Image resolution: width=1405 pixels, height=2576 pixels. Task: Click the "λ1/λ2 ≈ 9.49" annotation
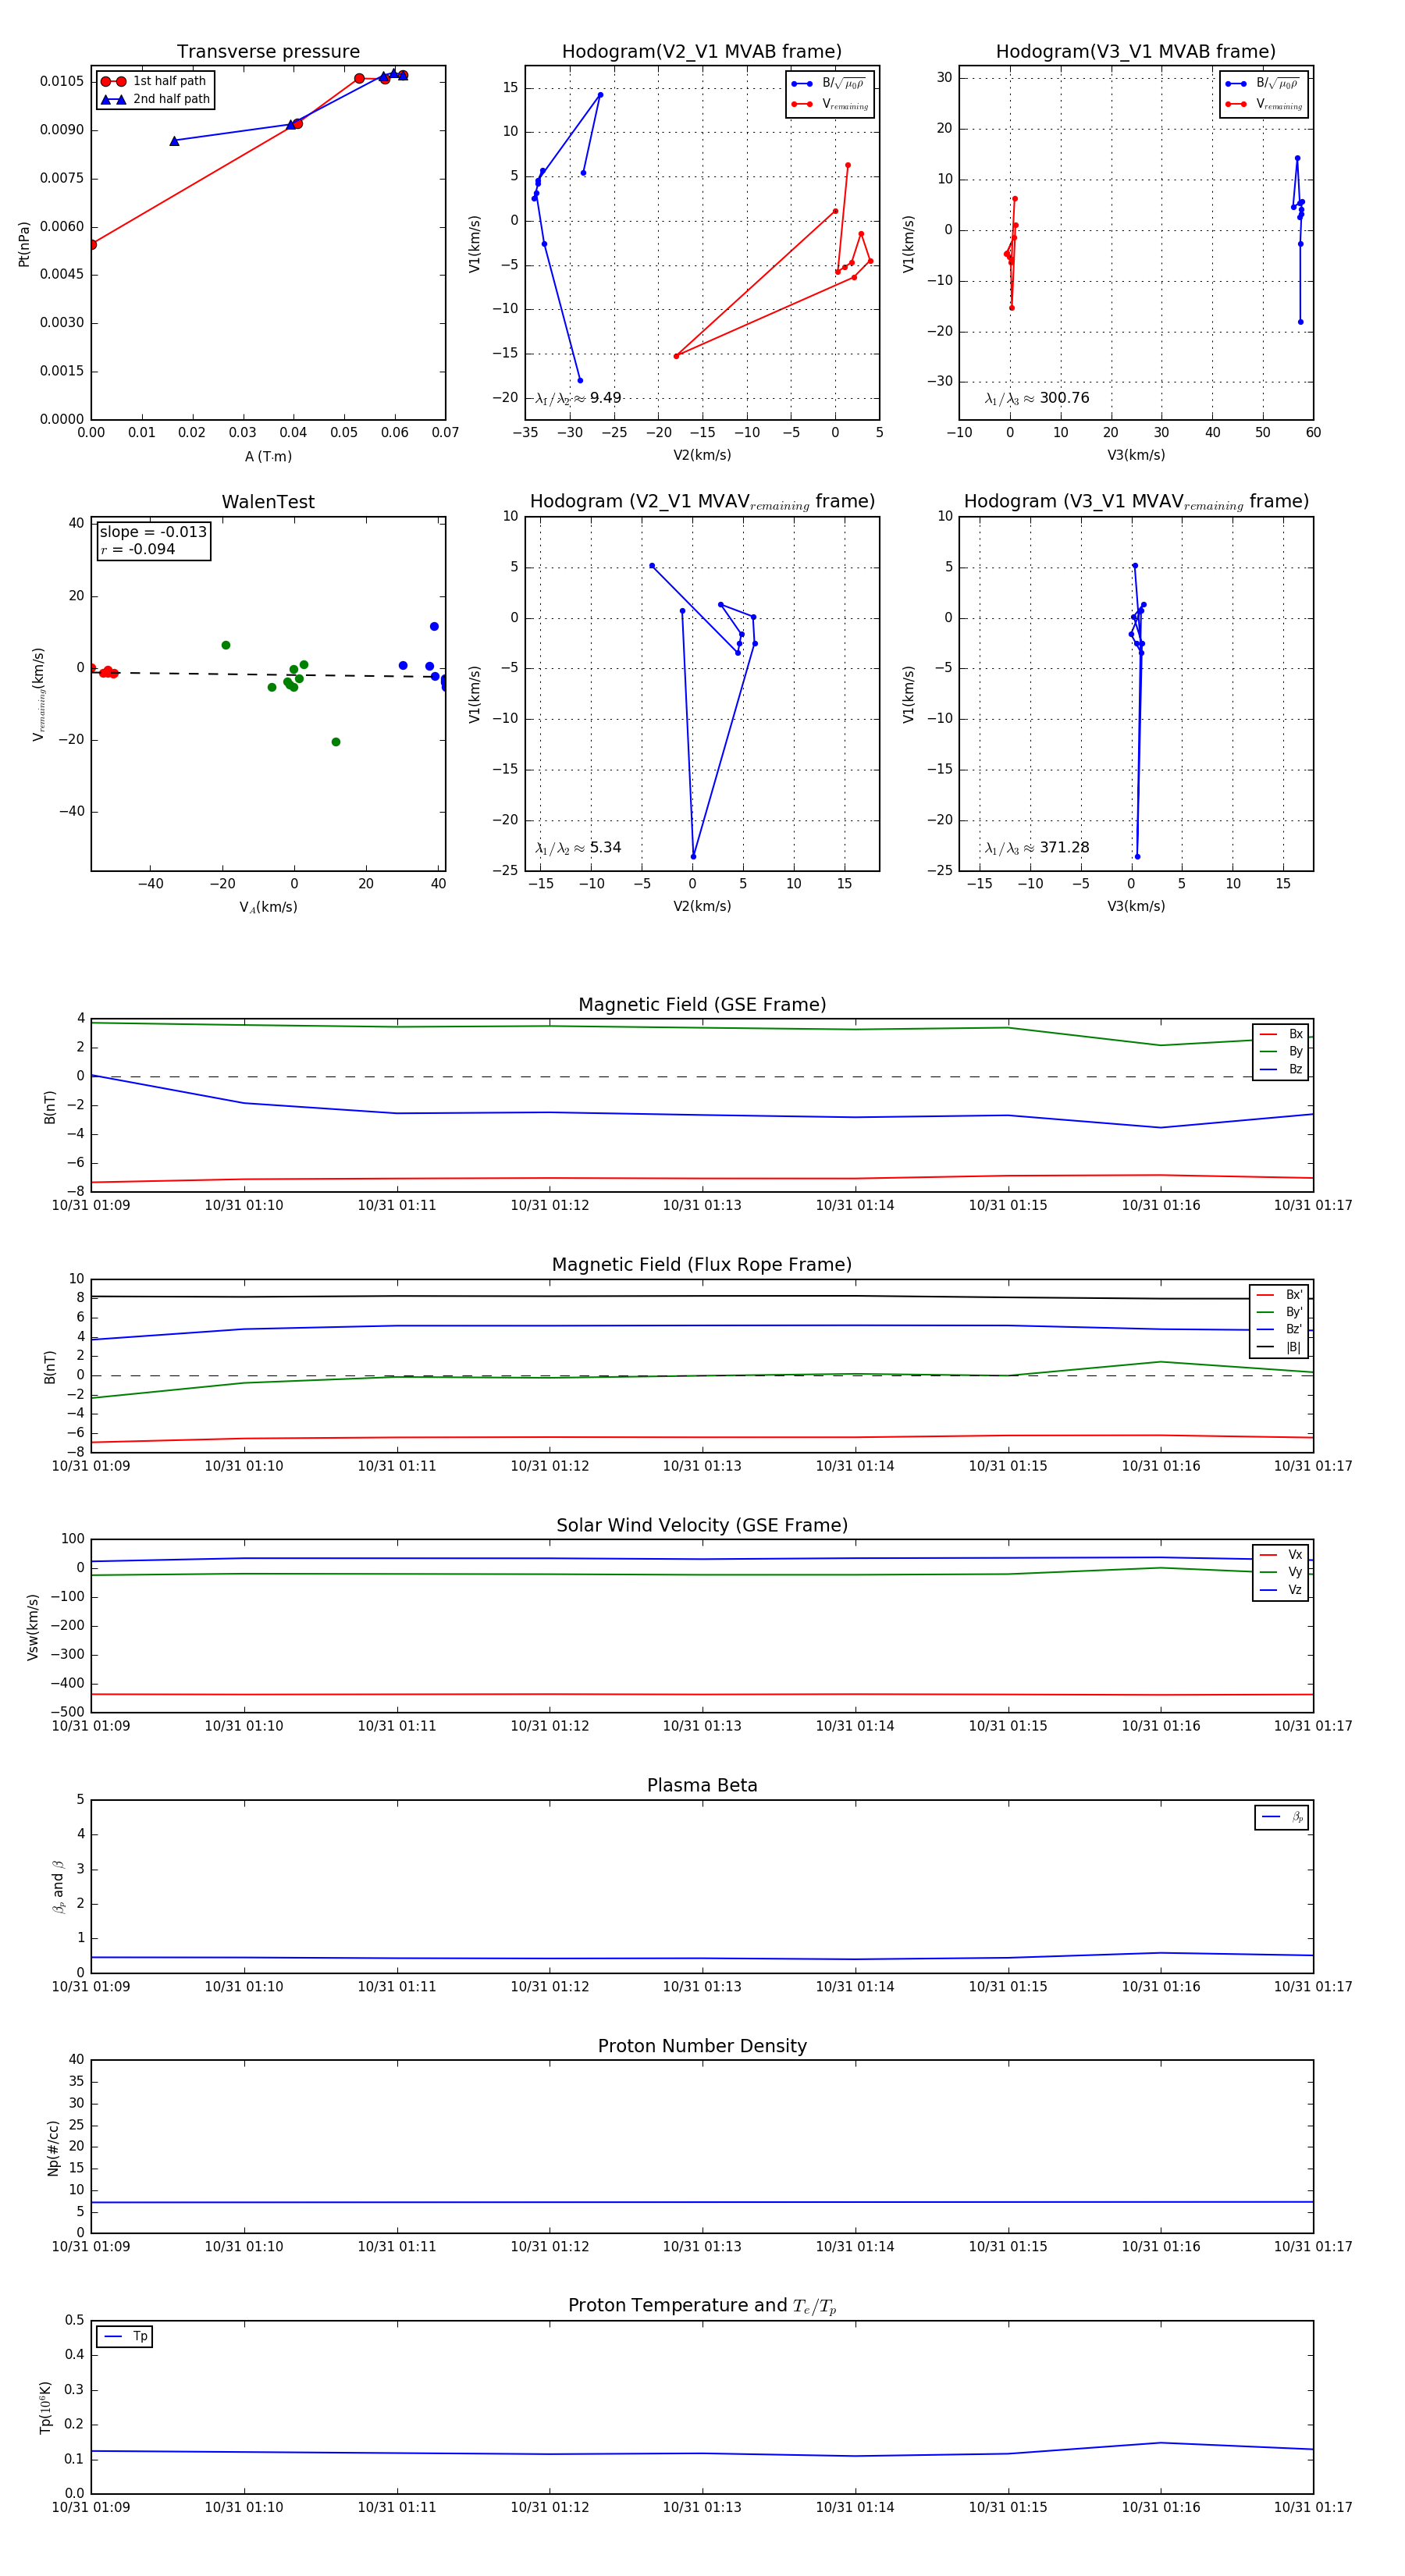[578, 398]
